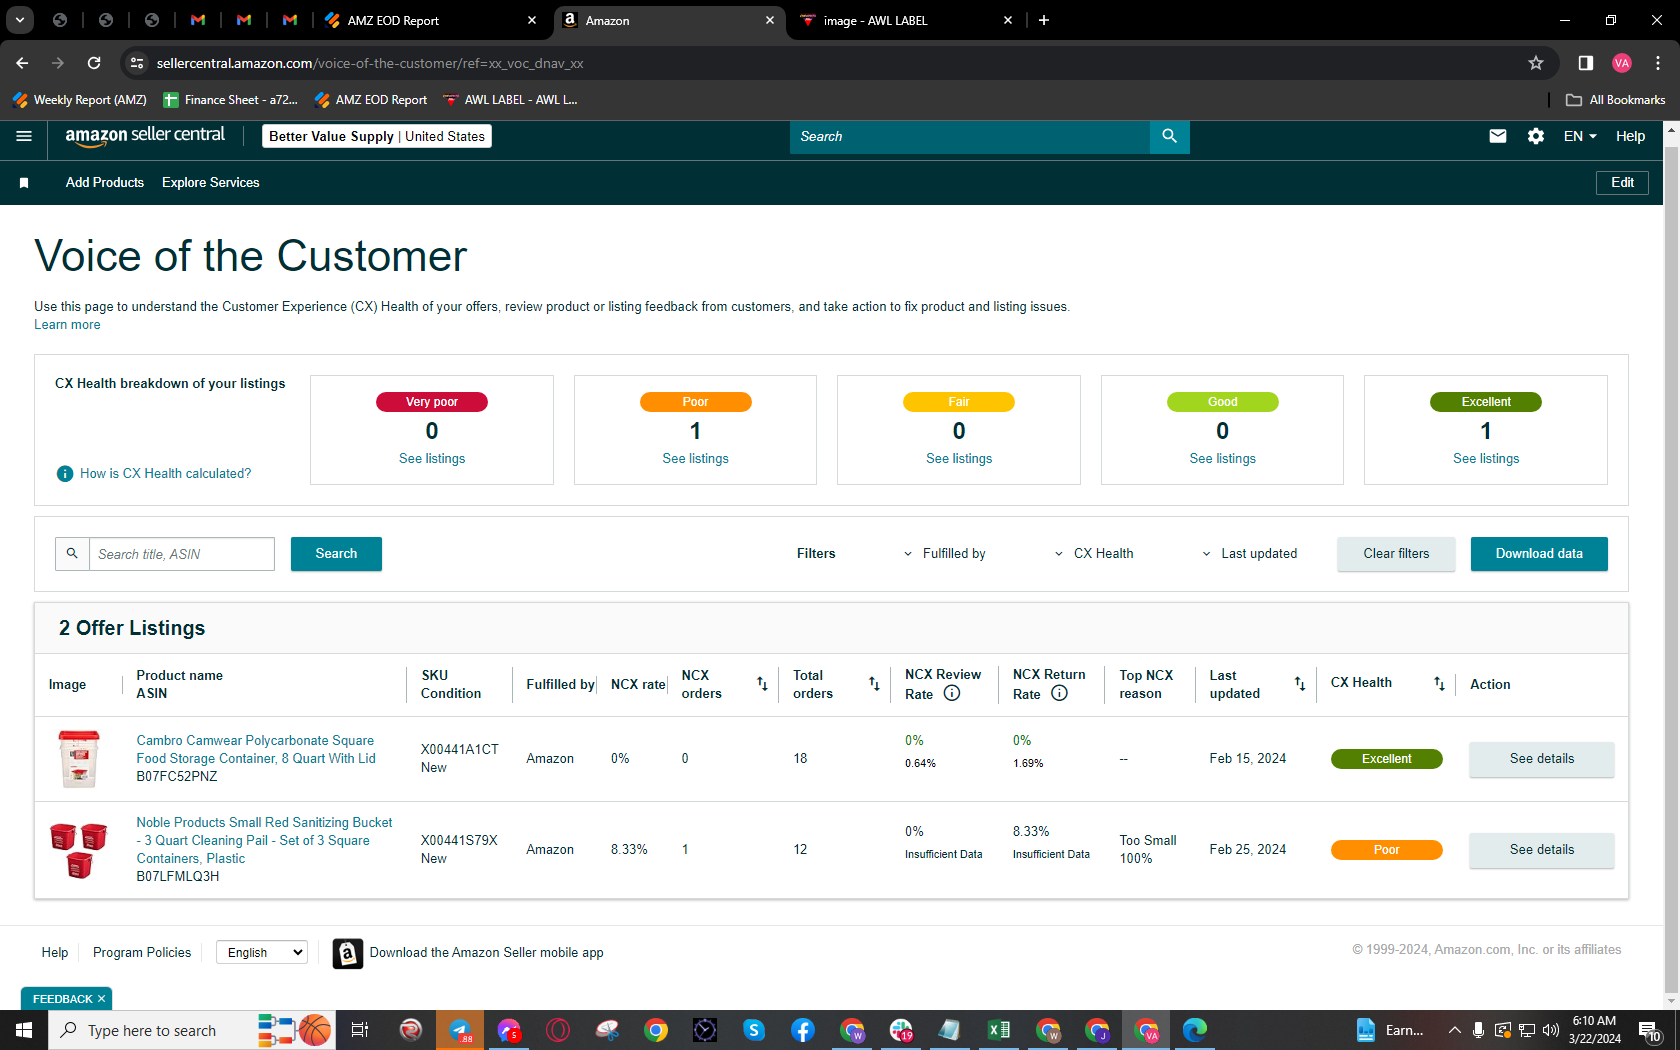
Task: Click the info icon next to NCX Return Rate
Action: tap(1059, 693)
